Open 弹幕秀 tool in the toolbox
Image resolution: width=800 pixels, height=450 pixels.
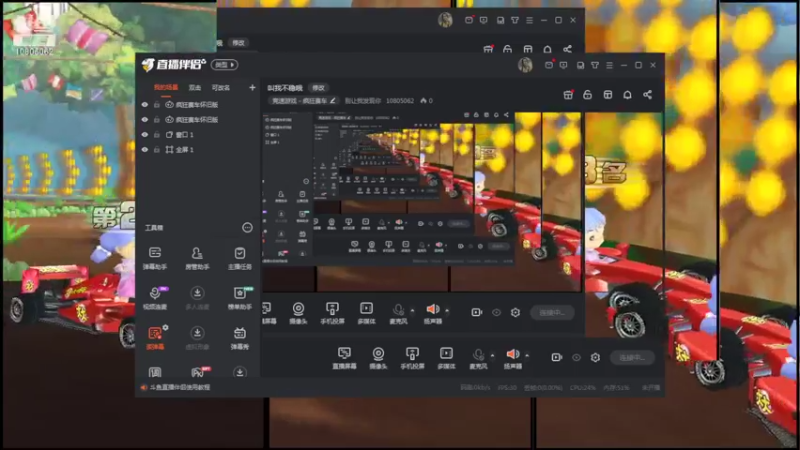tap(239, 338)
